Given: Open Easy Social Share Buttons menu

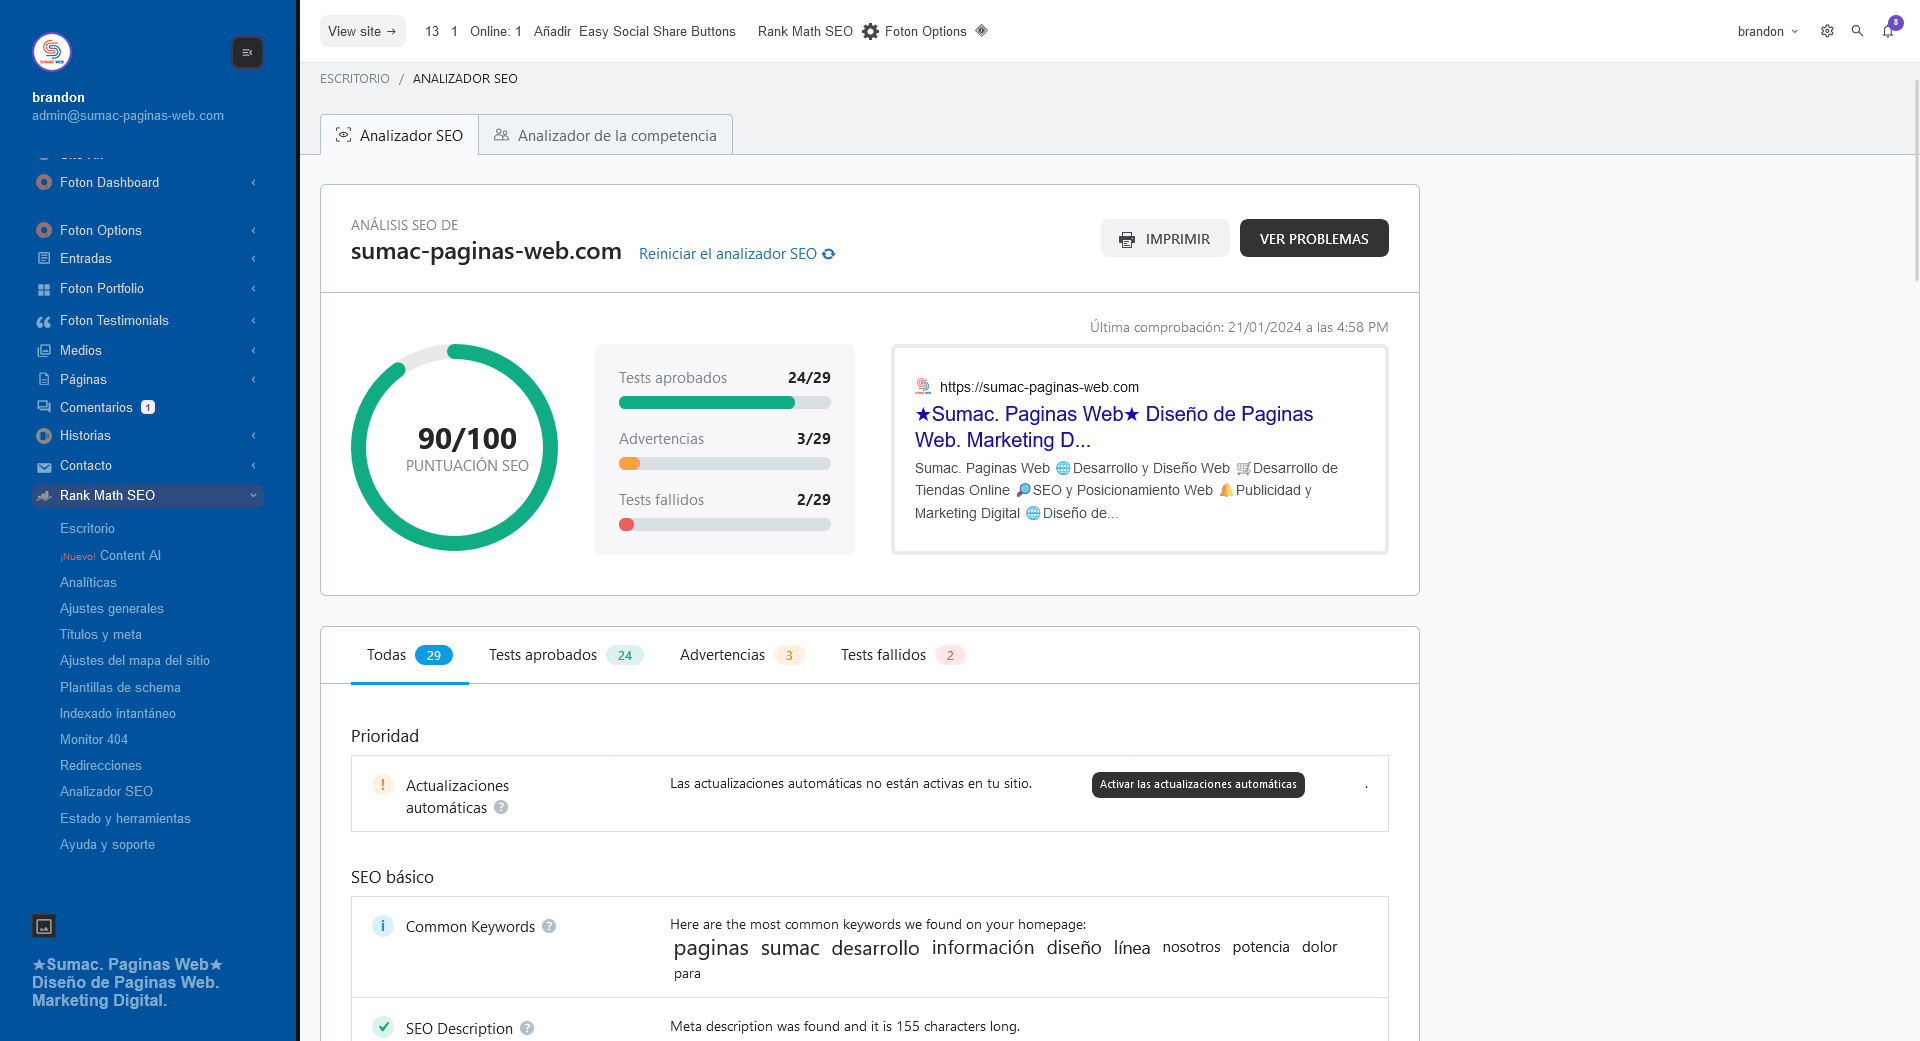Looking at the screenshot, I should [657, 31].
